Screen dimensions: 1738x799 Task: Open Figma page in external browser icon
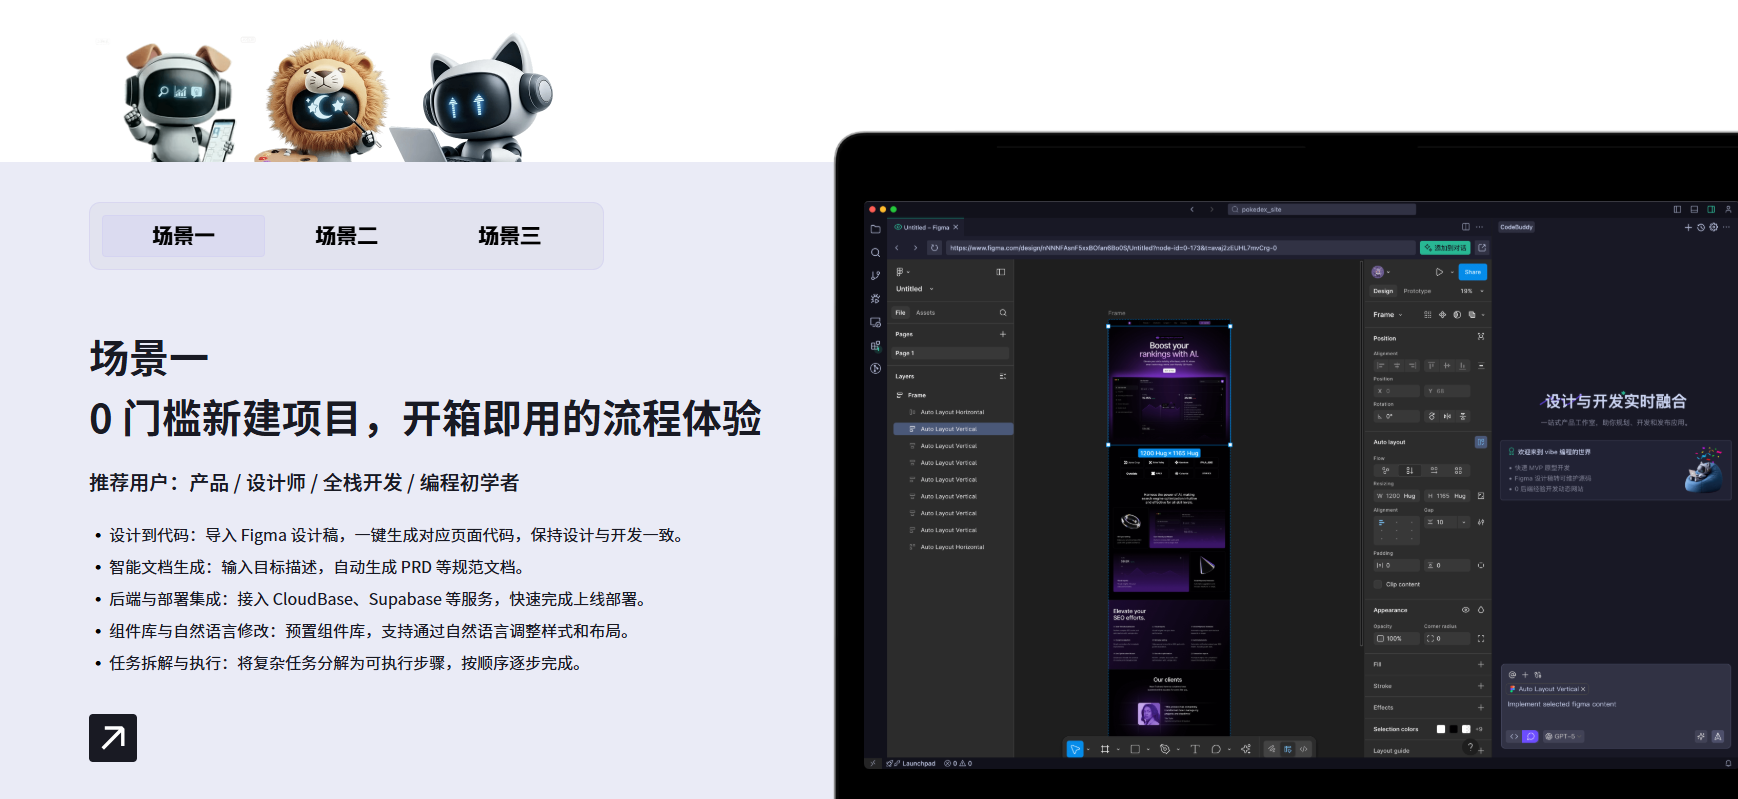click(x=1482, y=248)
